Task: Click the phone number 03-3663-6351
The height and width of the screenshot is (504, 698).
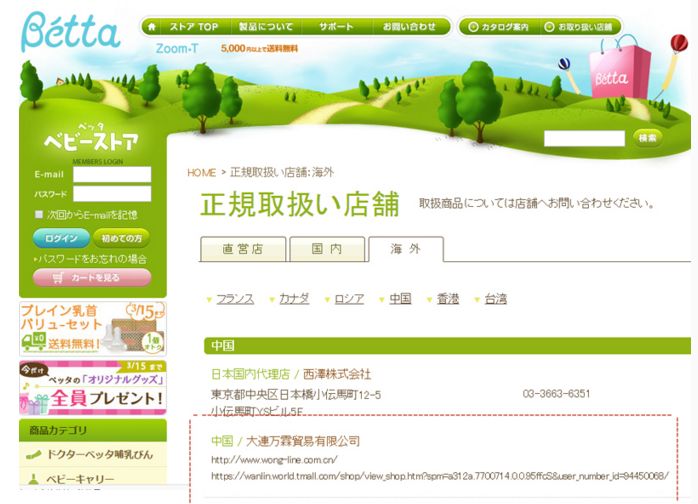Action: [556, 394]
